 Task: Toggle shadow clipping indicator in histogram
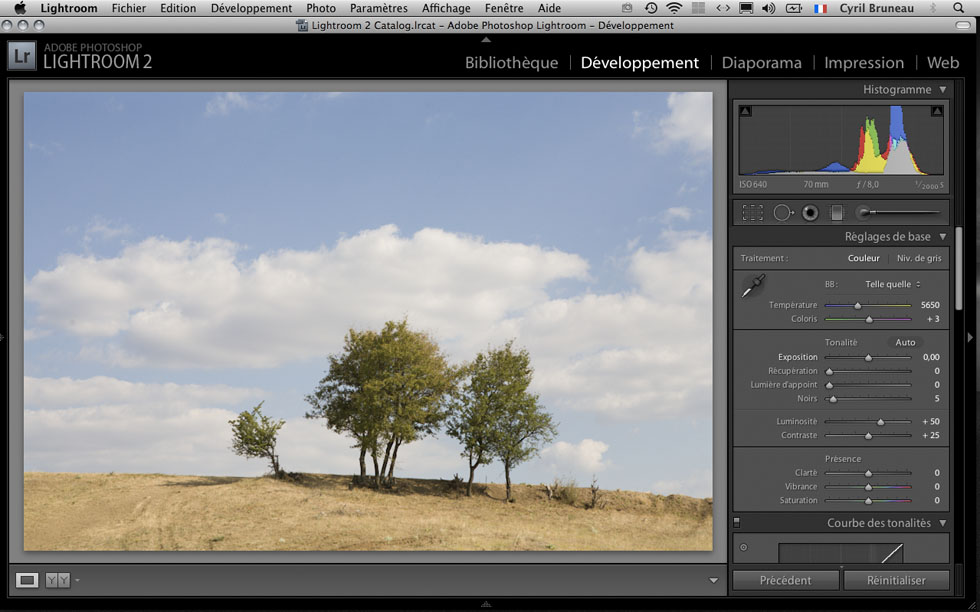coord(745,111)
